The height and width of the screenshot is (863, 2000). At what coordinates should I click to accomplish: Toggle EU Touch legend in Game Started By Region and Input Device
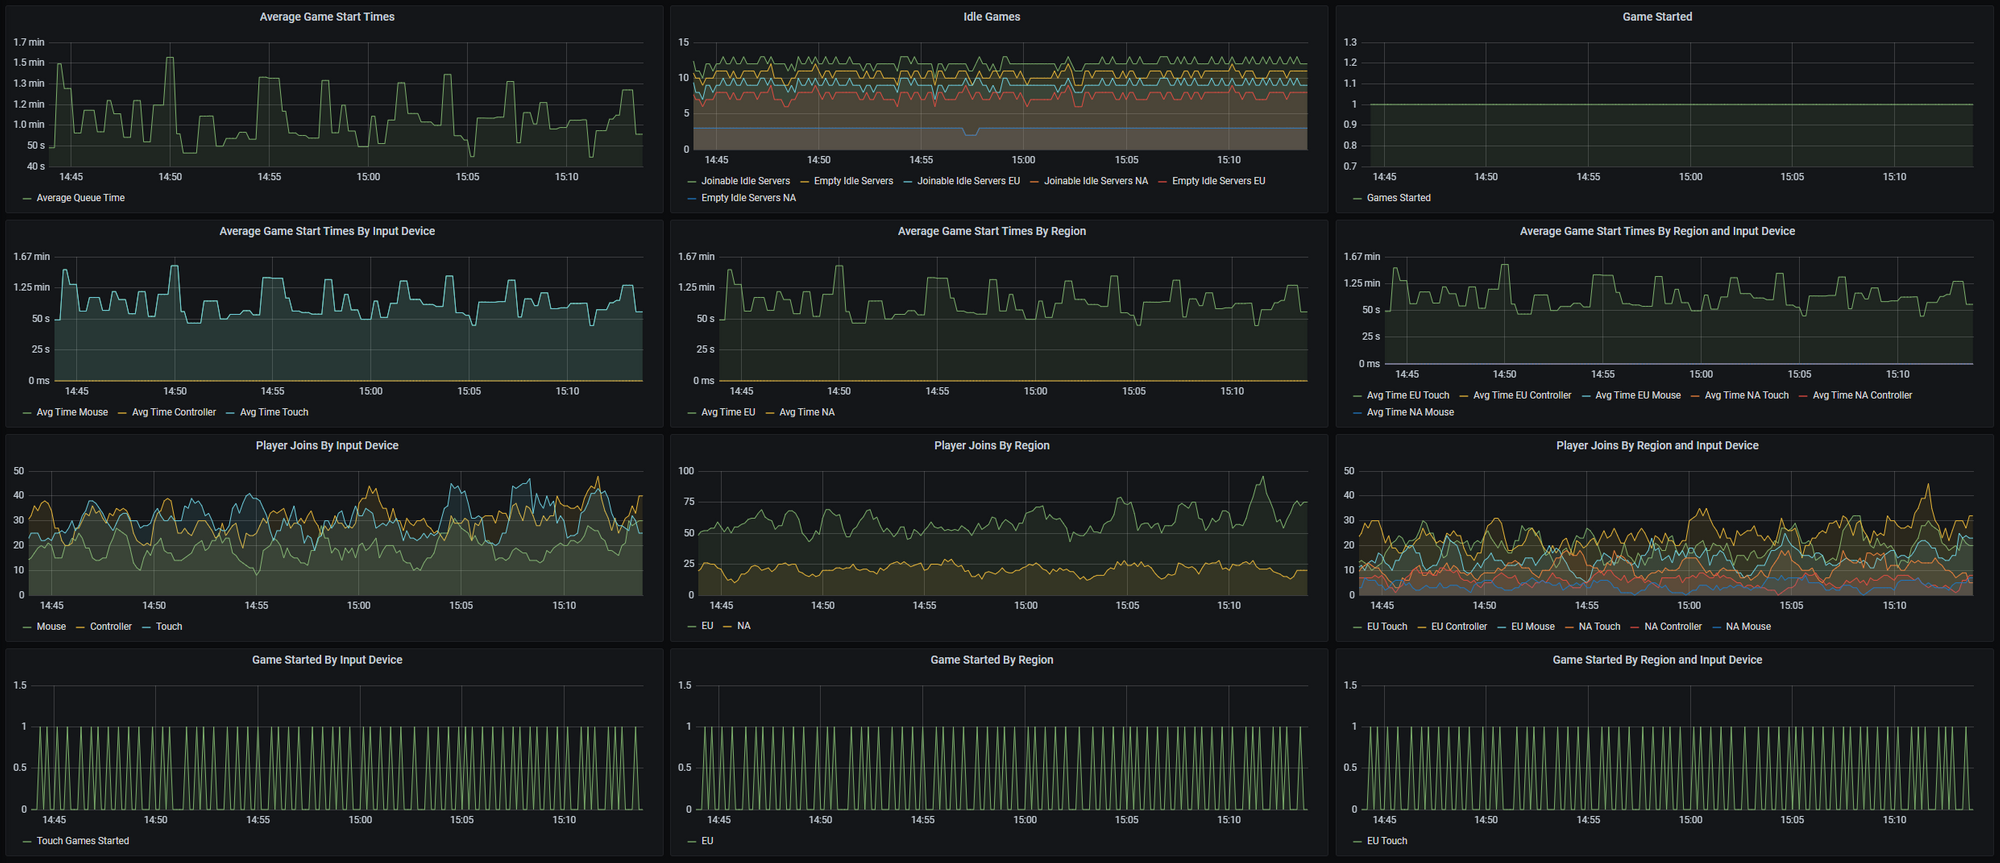pyautogui.click(x=1386, y=841)
